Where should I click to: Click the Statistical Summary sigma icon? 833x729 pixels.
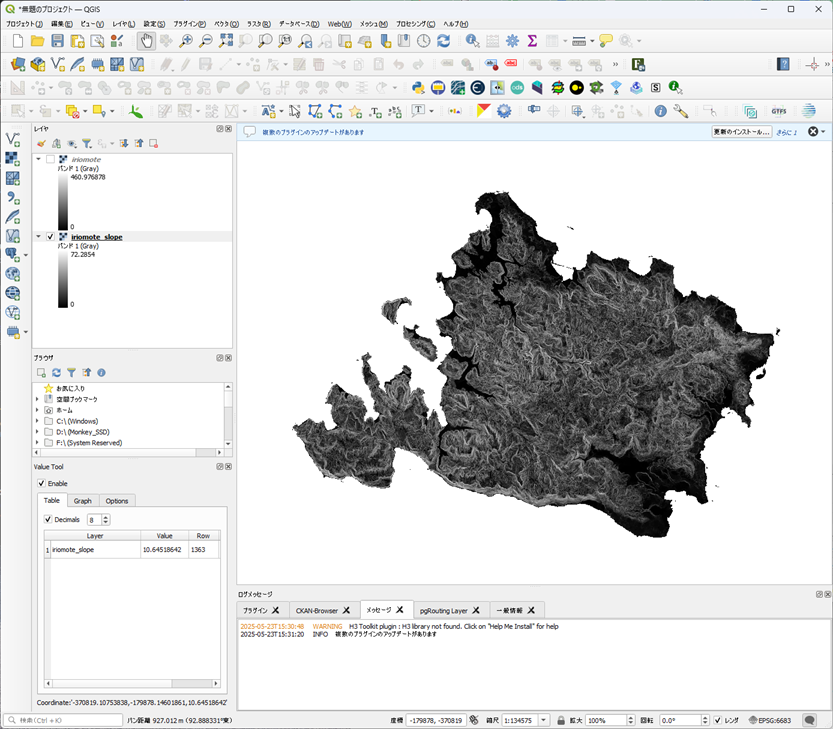coord(532,41)
